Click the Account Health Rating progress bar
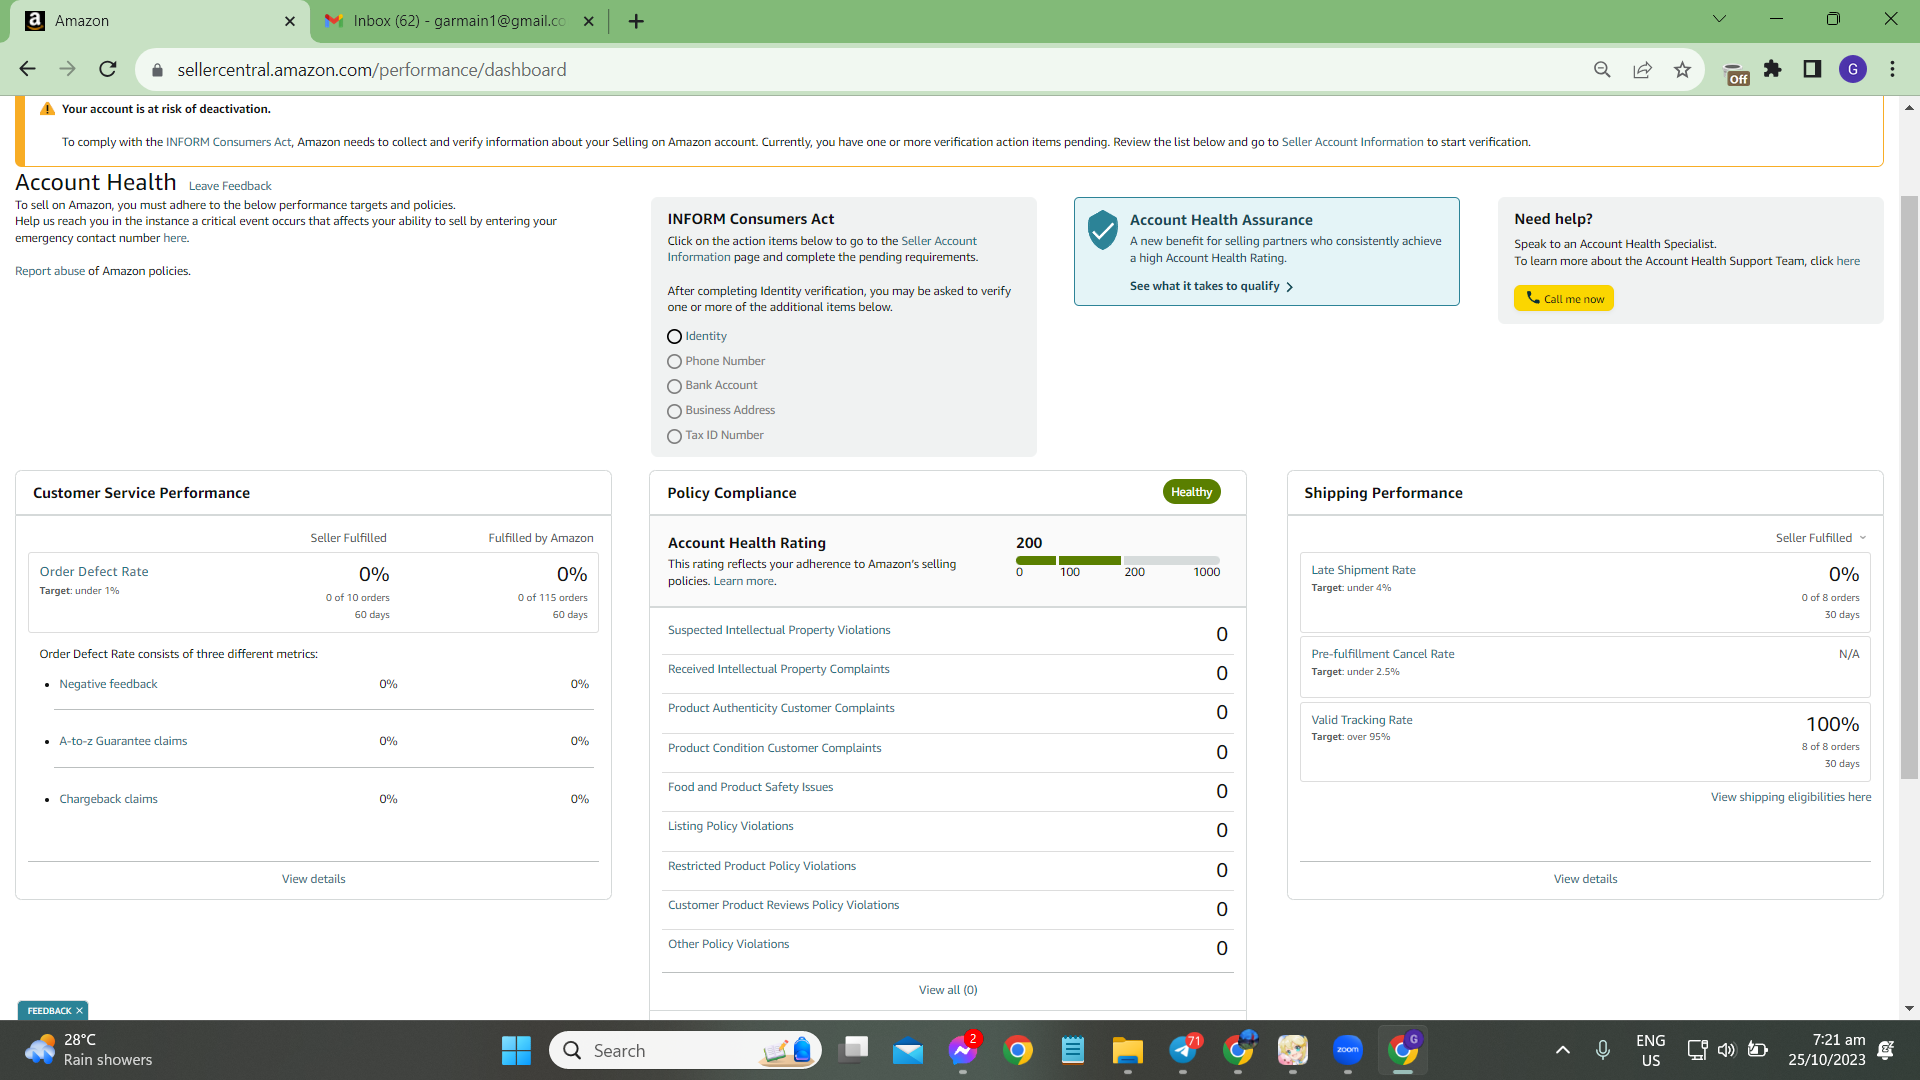 click(1118, 560)
